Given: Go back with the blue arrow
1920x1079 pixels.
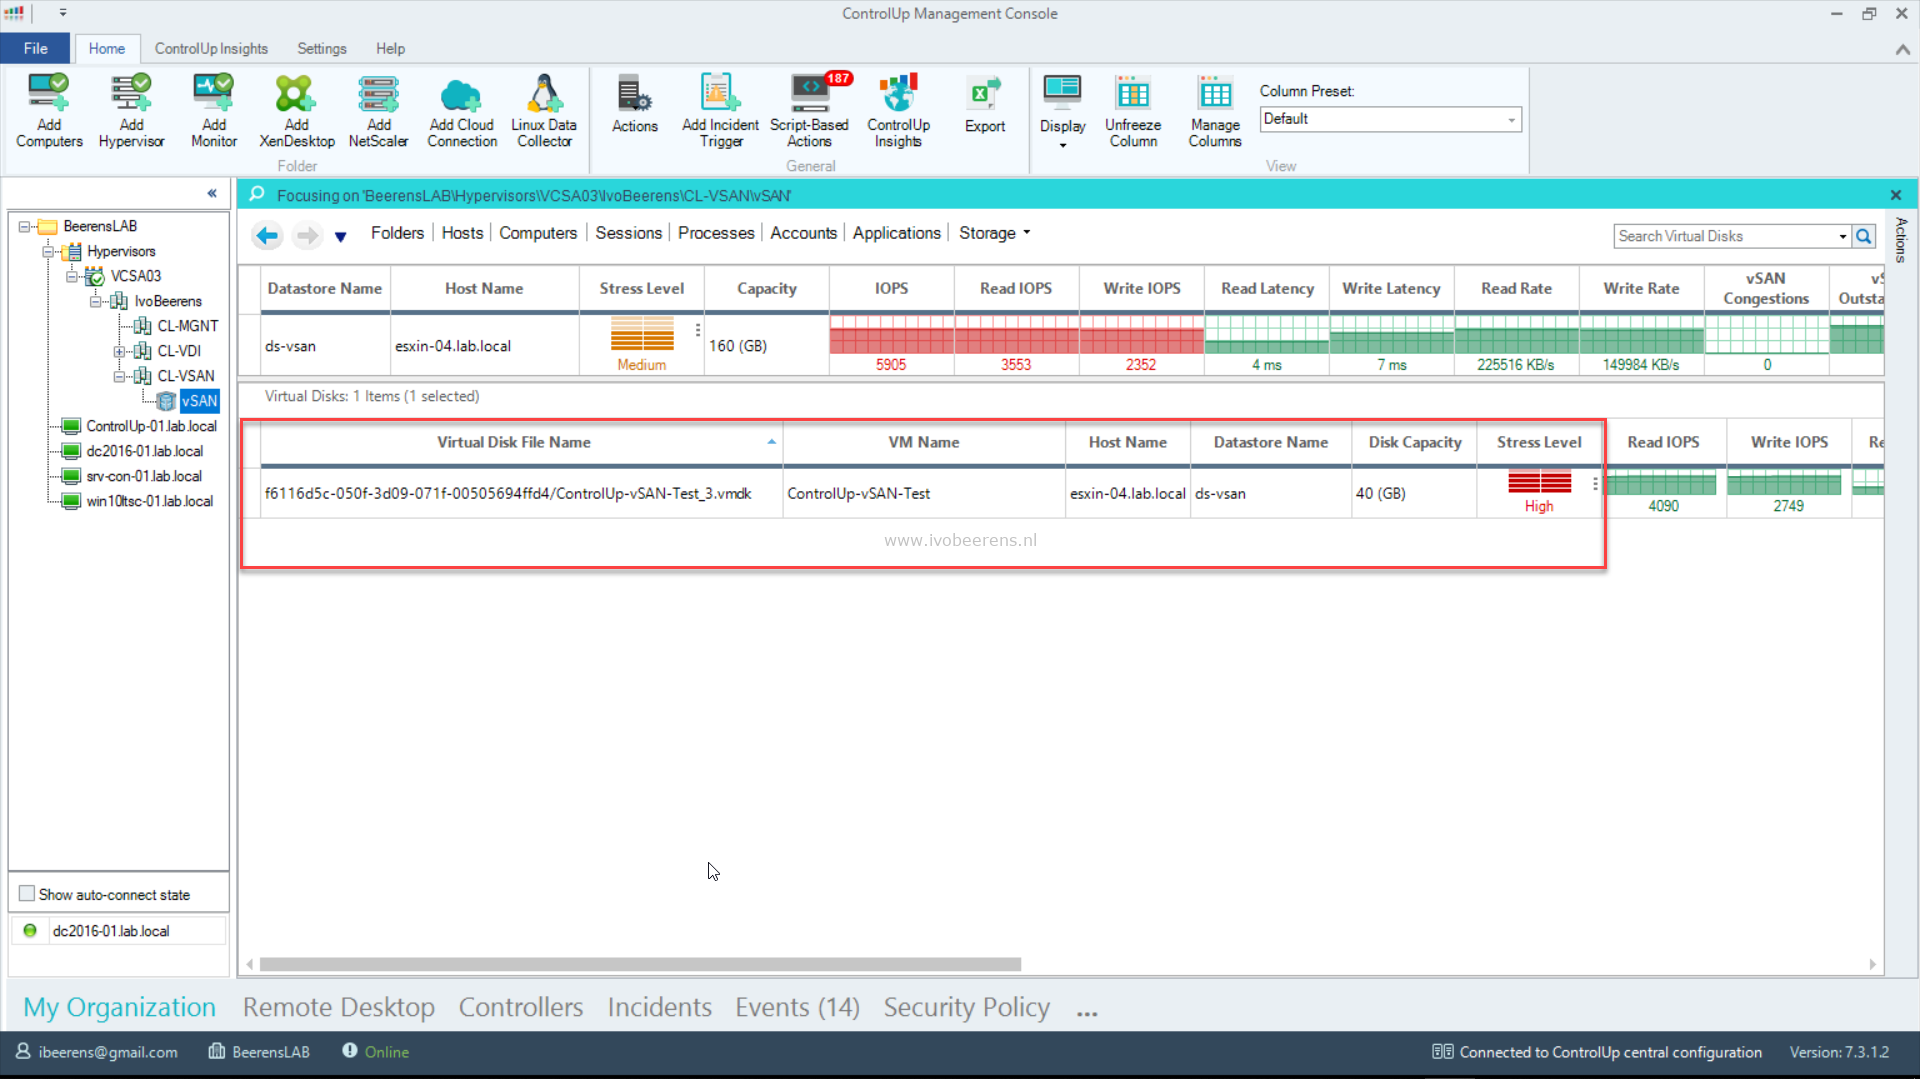Looking at the screenshot, I should click(266, 235).
